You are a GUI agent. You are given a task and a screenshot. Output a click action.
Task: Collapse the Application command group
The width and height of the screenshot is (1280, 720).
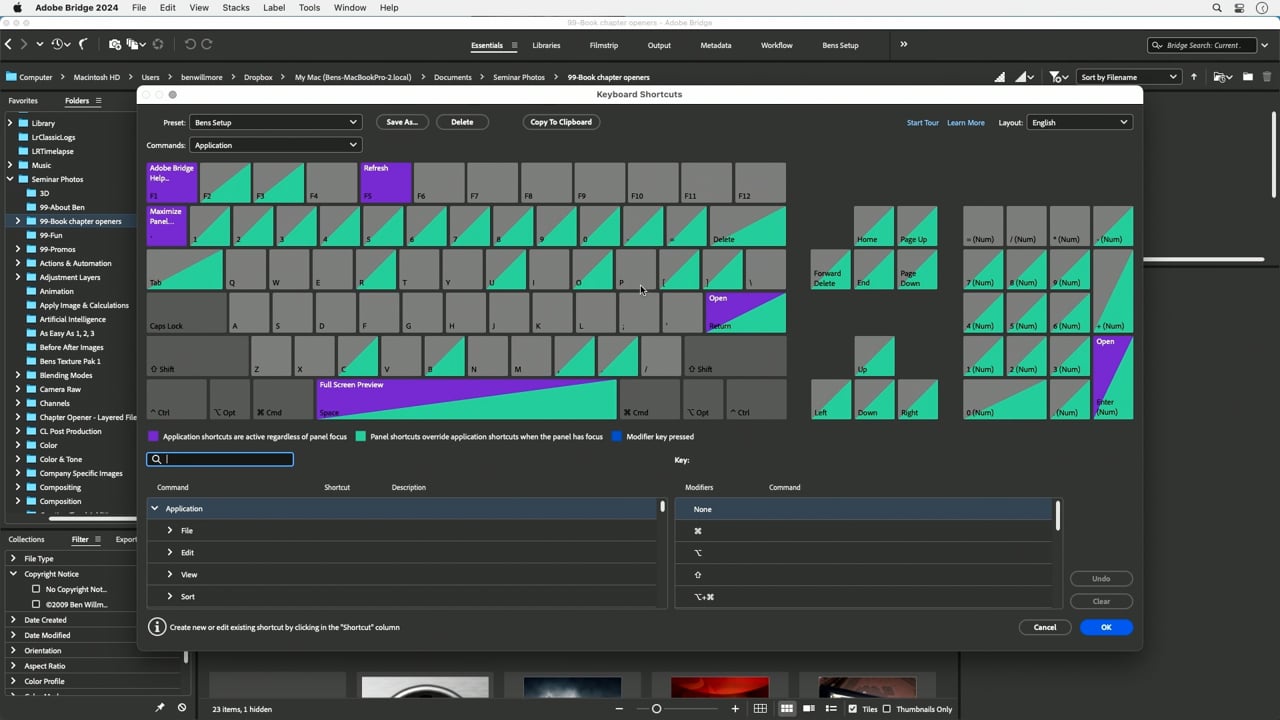point(155,509)
